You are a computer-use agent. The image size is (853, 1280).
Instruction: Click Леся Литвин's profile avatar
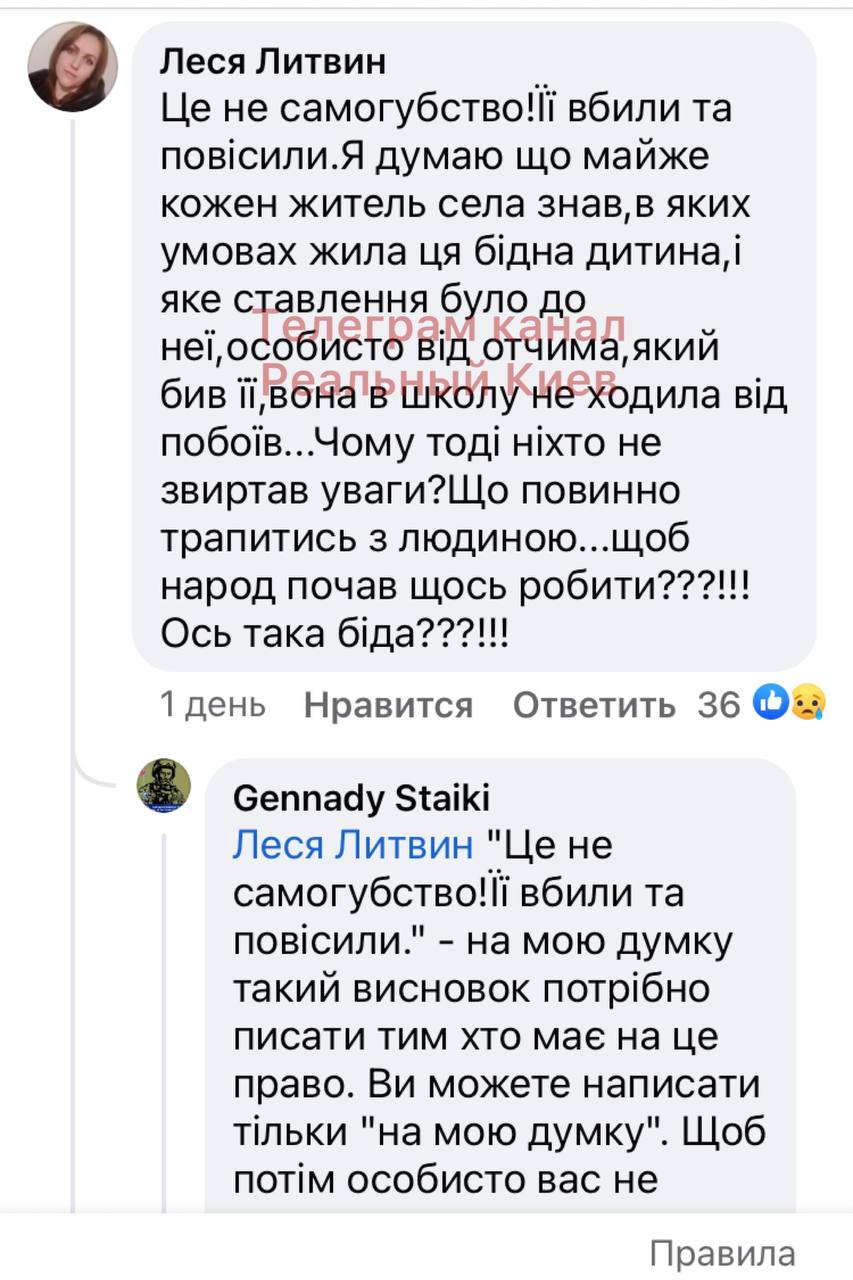72,67
